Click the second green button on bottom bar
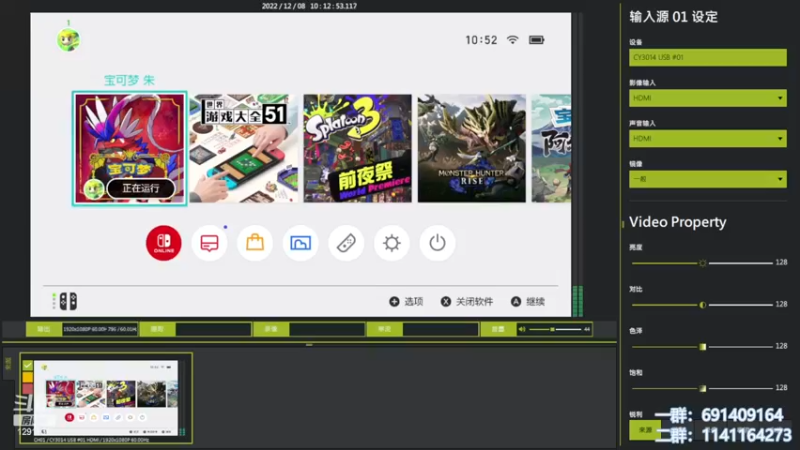 158,330
